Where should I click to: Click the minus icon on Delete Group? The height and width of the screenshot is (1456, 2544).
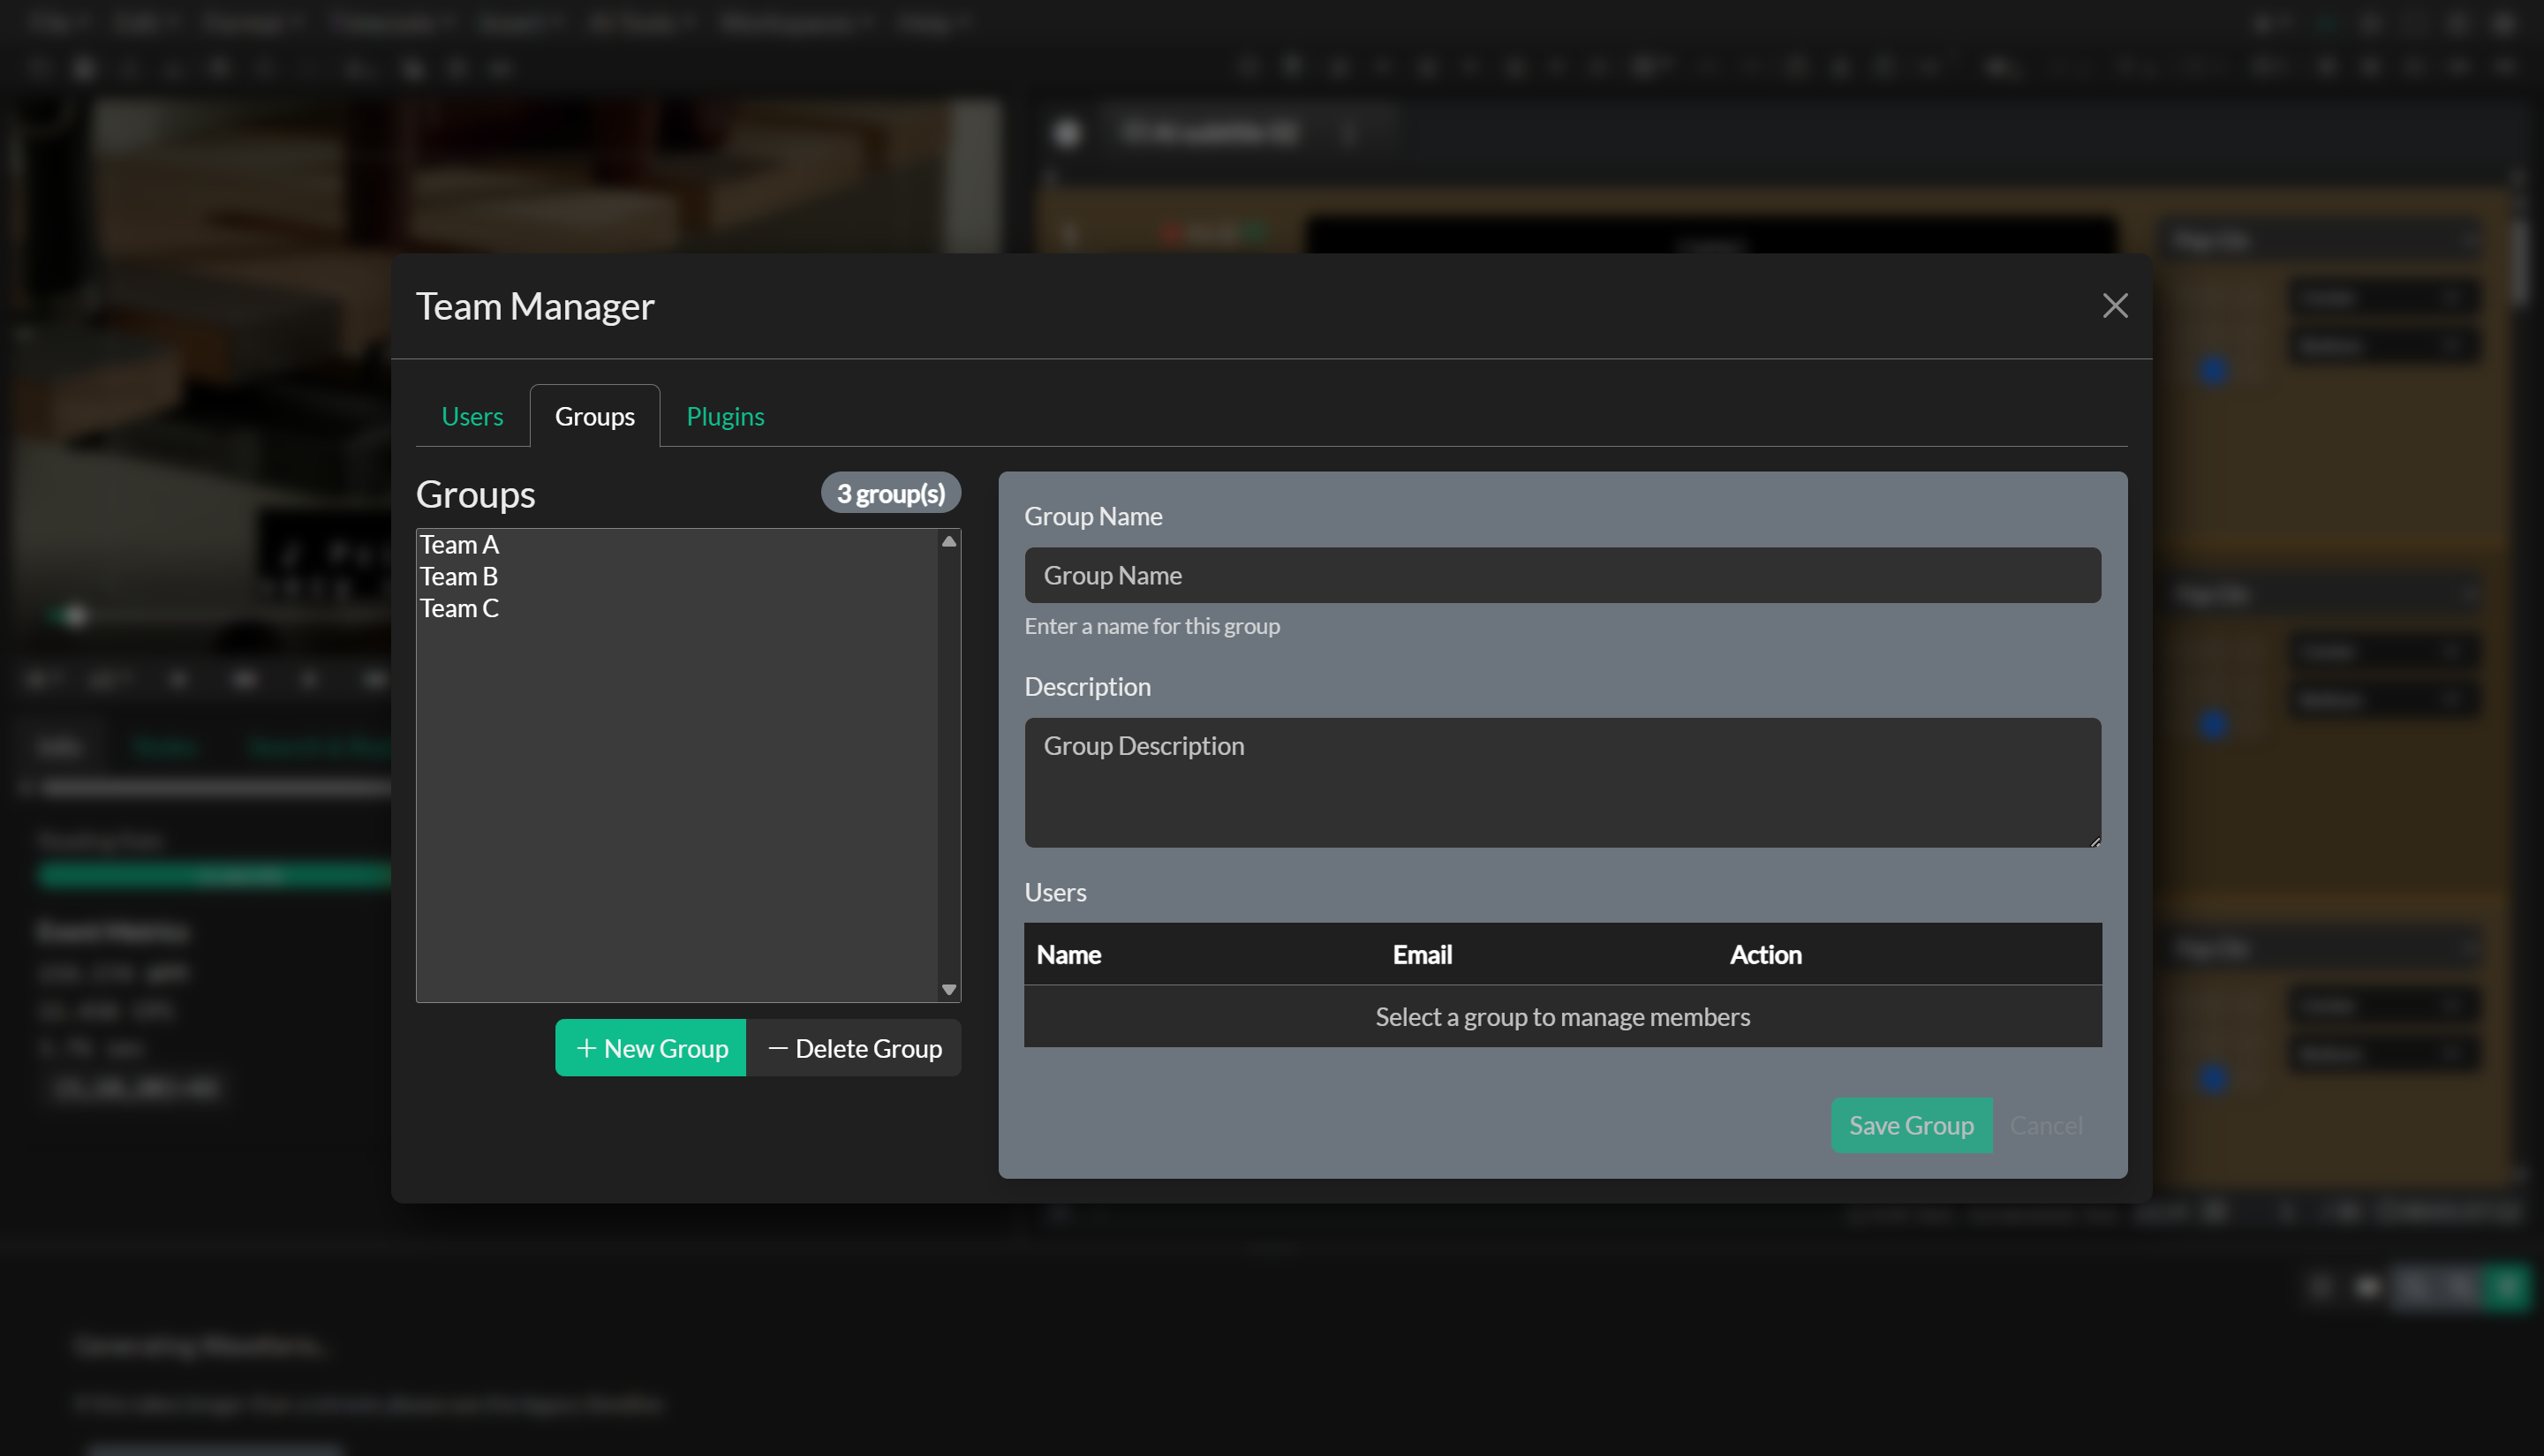click(x=778, y=1048)
